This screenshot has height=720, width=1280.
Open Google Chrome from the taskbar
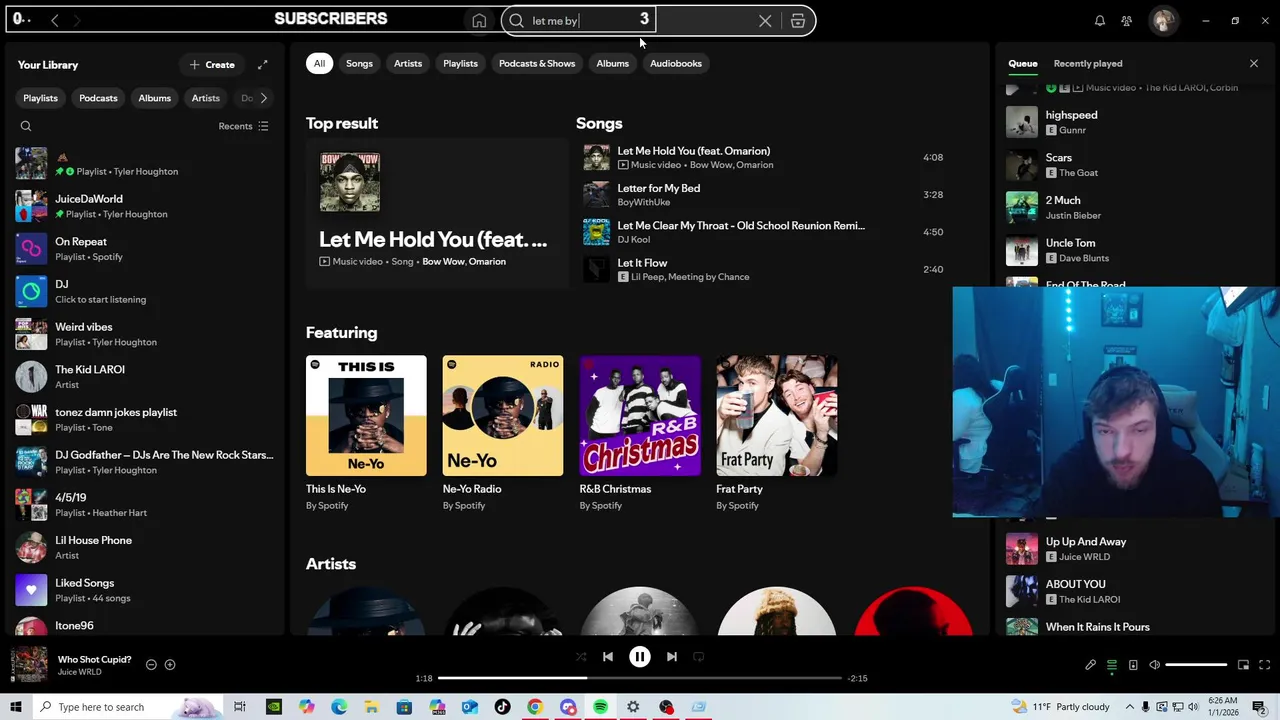(x=535, y=707)
